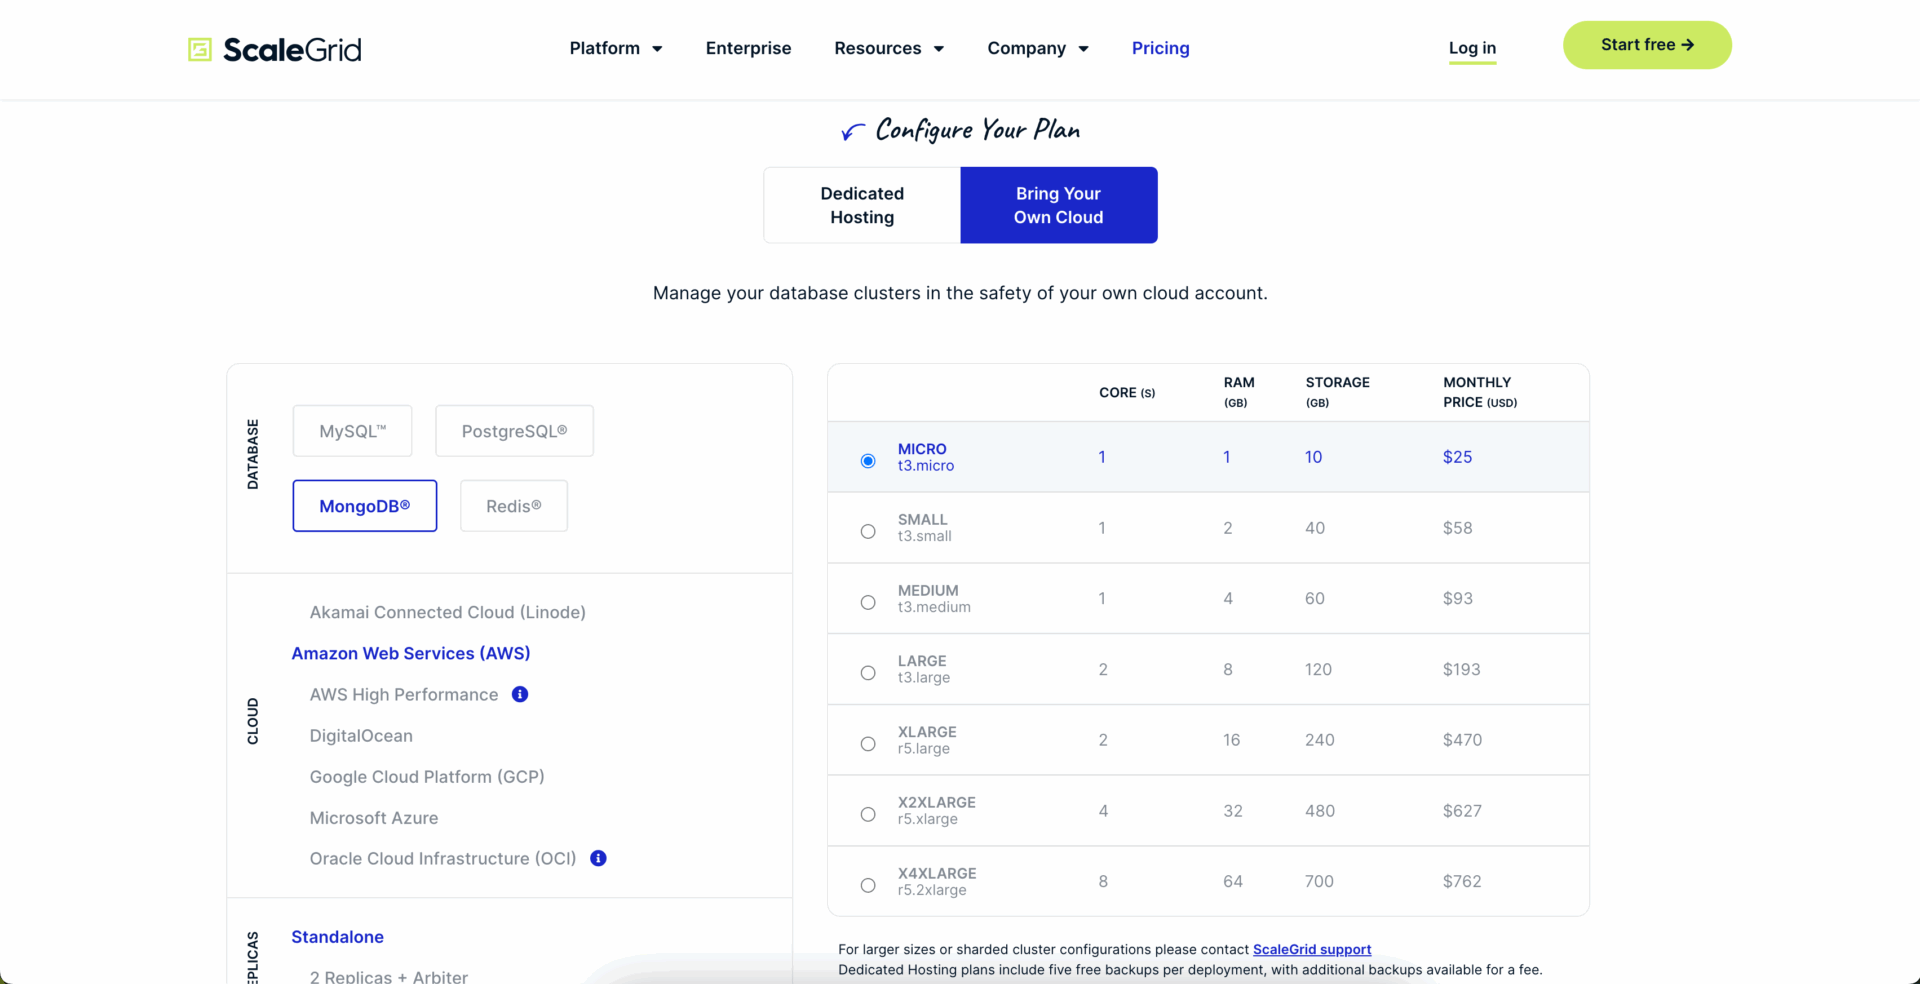Select Bring Your Own Cloud tab

click(x=1058, y=205)
